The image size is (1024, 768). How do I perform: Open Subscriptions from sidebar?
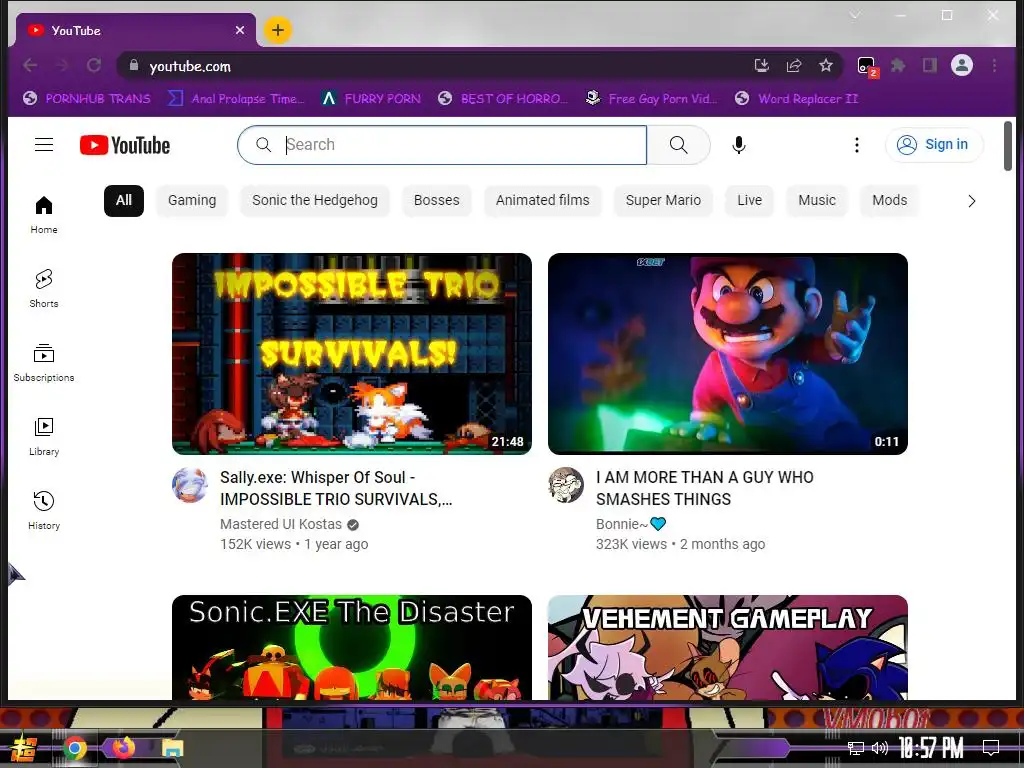(44, 362)
